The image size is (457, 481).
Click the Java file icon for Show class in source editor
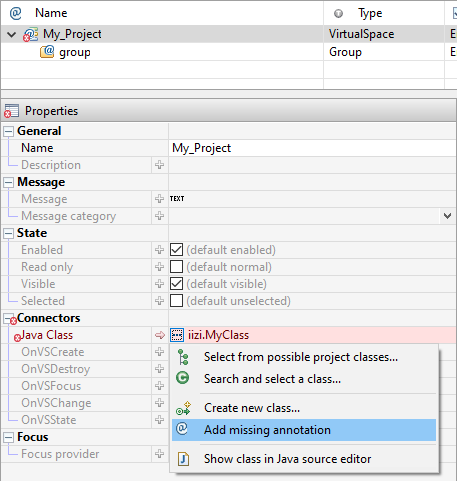point(183,459)
